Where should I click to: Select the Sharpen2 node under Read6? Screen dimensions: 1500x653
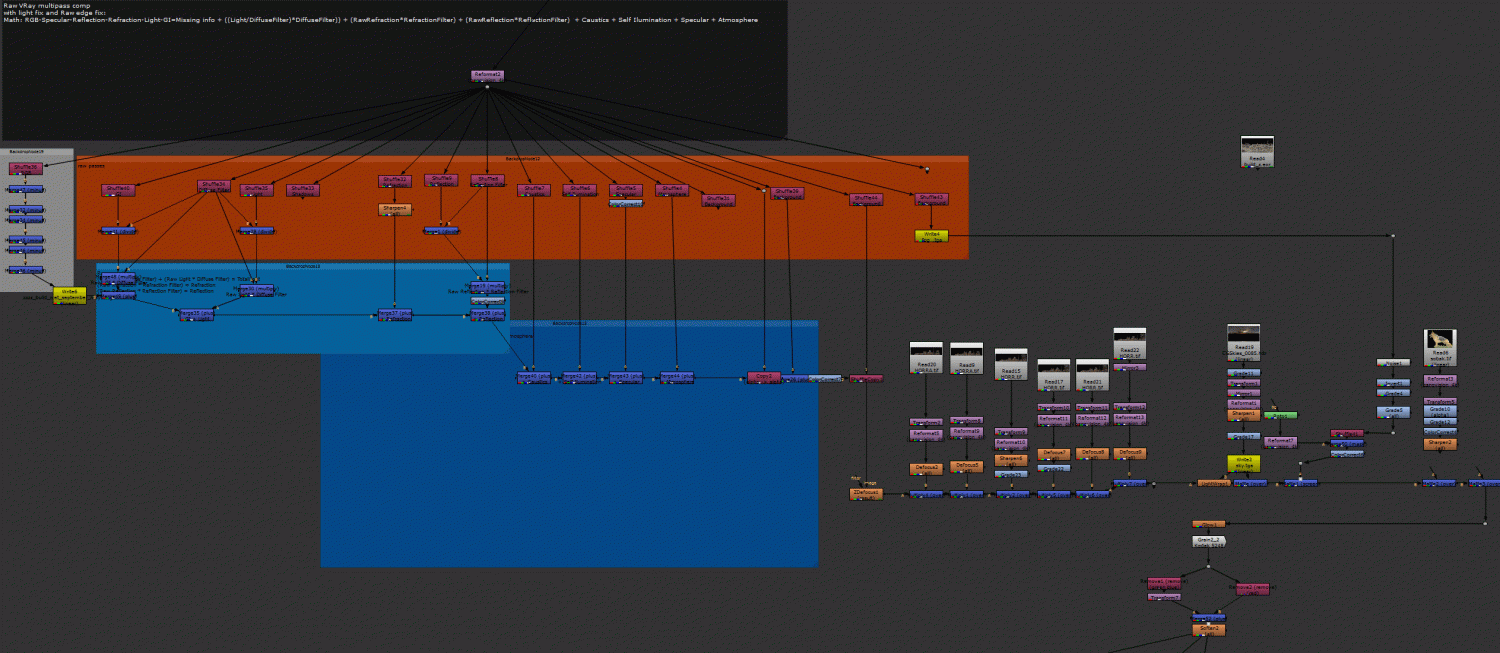click(x=1440, y=443)
